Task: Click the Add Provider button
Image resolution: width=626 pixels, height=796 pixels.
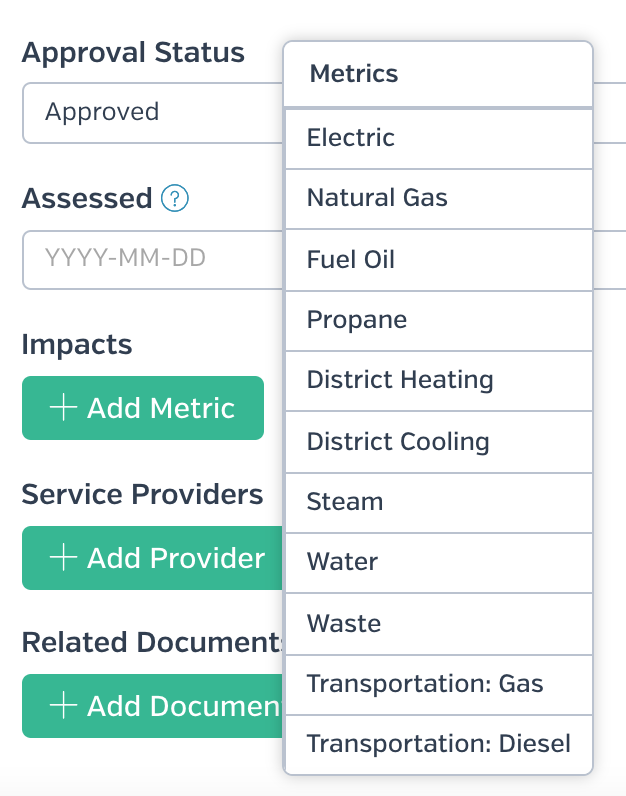Action: point(153,558)
